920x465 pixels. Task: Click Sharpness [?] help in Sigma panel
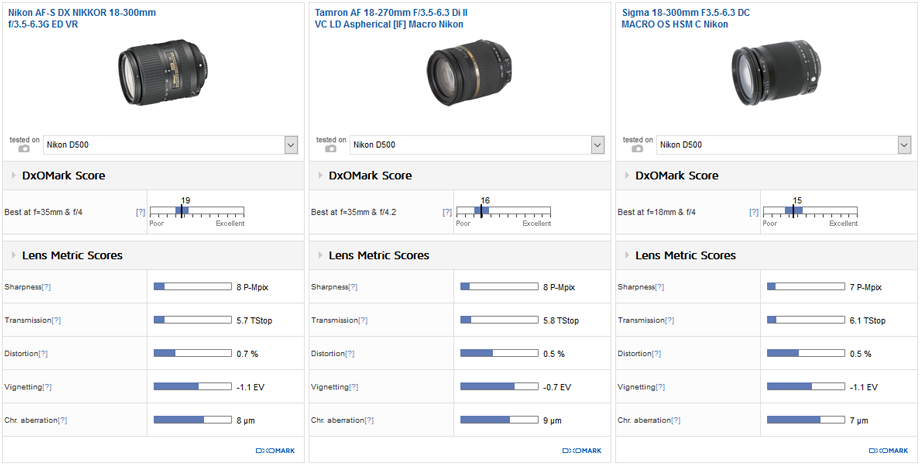click(x=660, y=287)
